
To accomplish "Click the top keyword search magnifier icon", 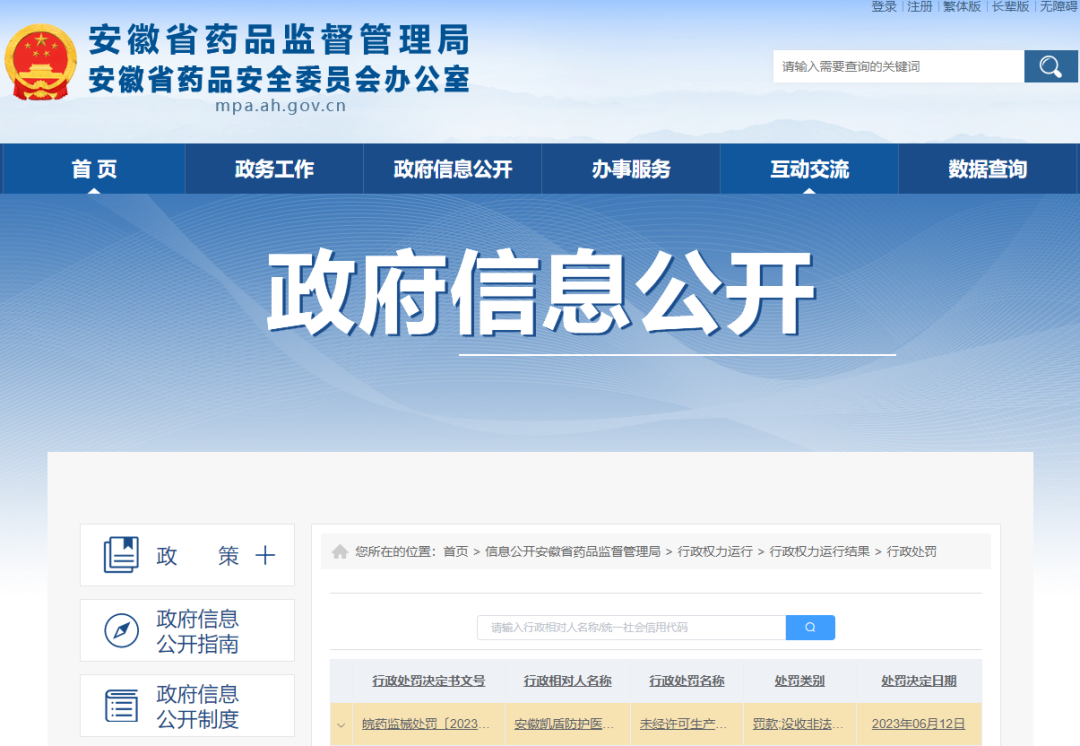I will (x=1050, y=67).
